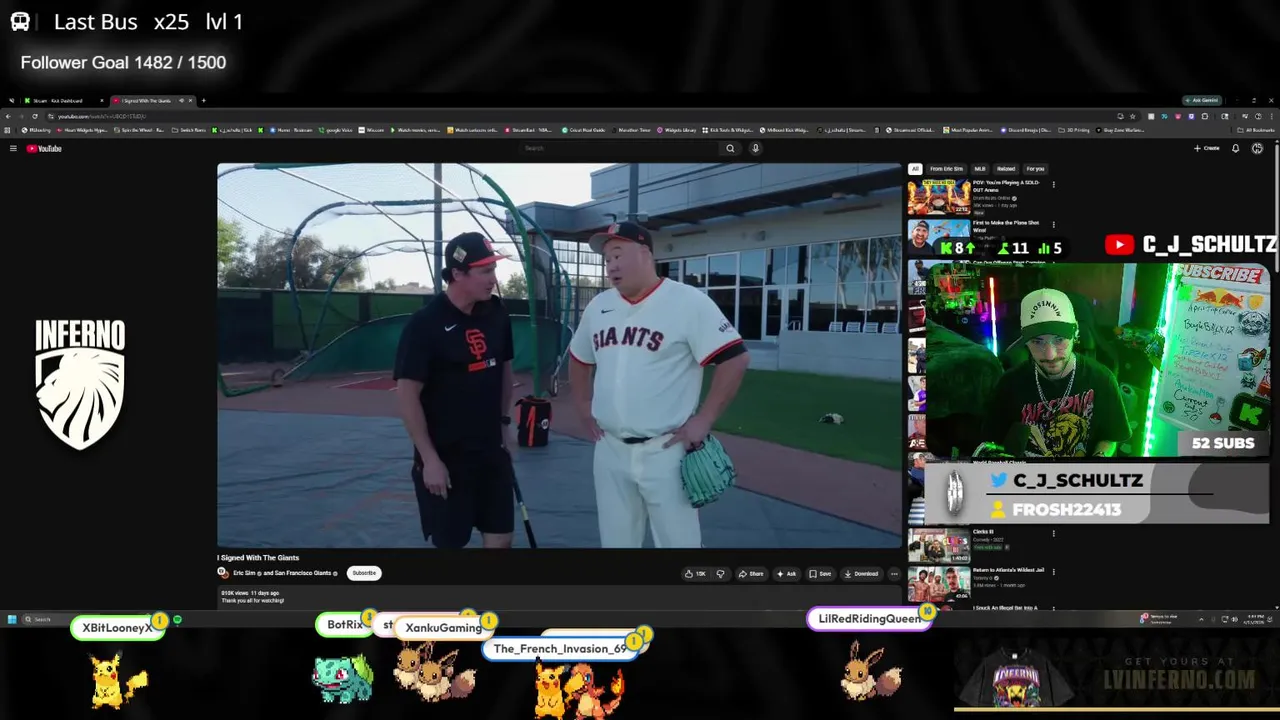The image size is (1280, 720).
Task: Click the video player to pause
Action: 559,355
